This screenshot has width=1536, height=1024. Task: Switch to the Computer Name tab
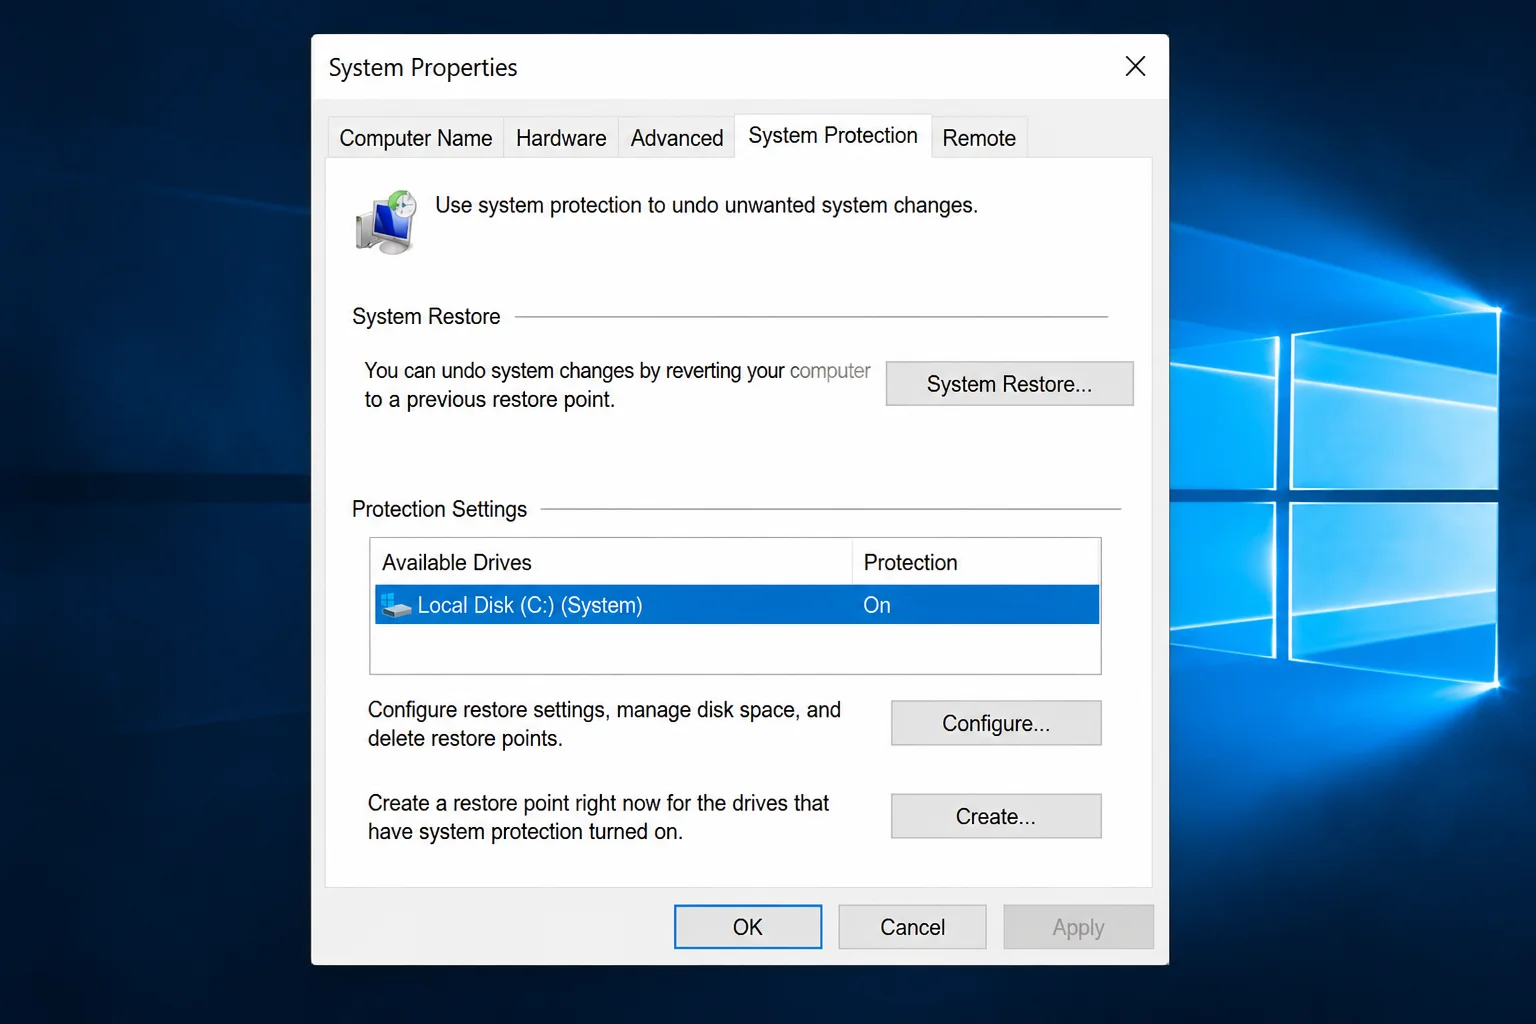[416, 138]
